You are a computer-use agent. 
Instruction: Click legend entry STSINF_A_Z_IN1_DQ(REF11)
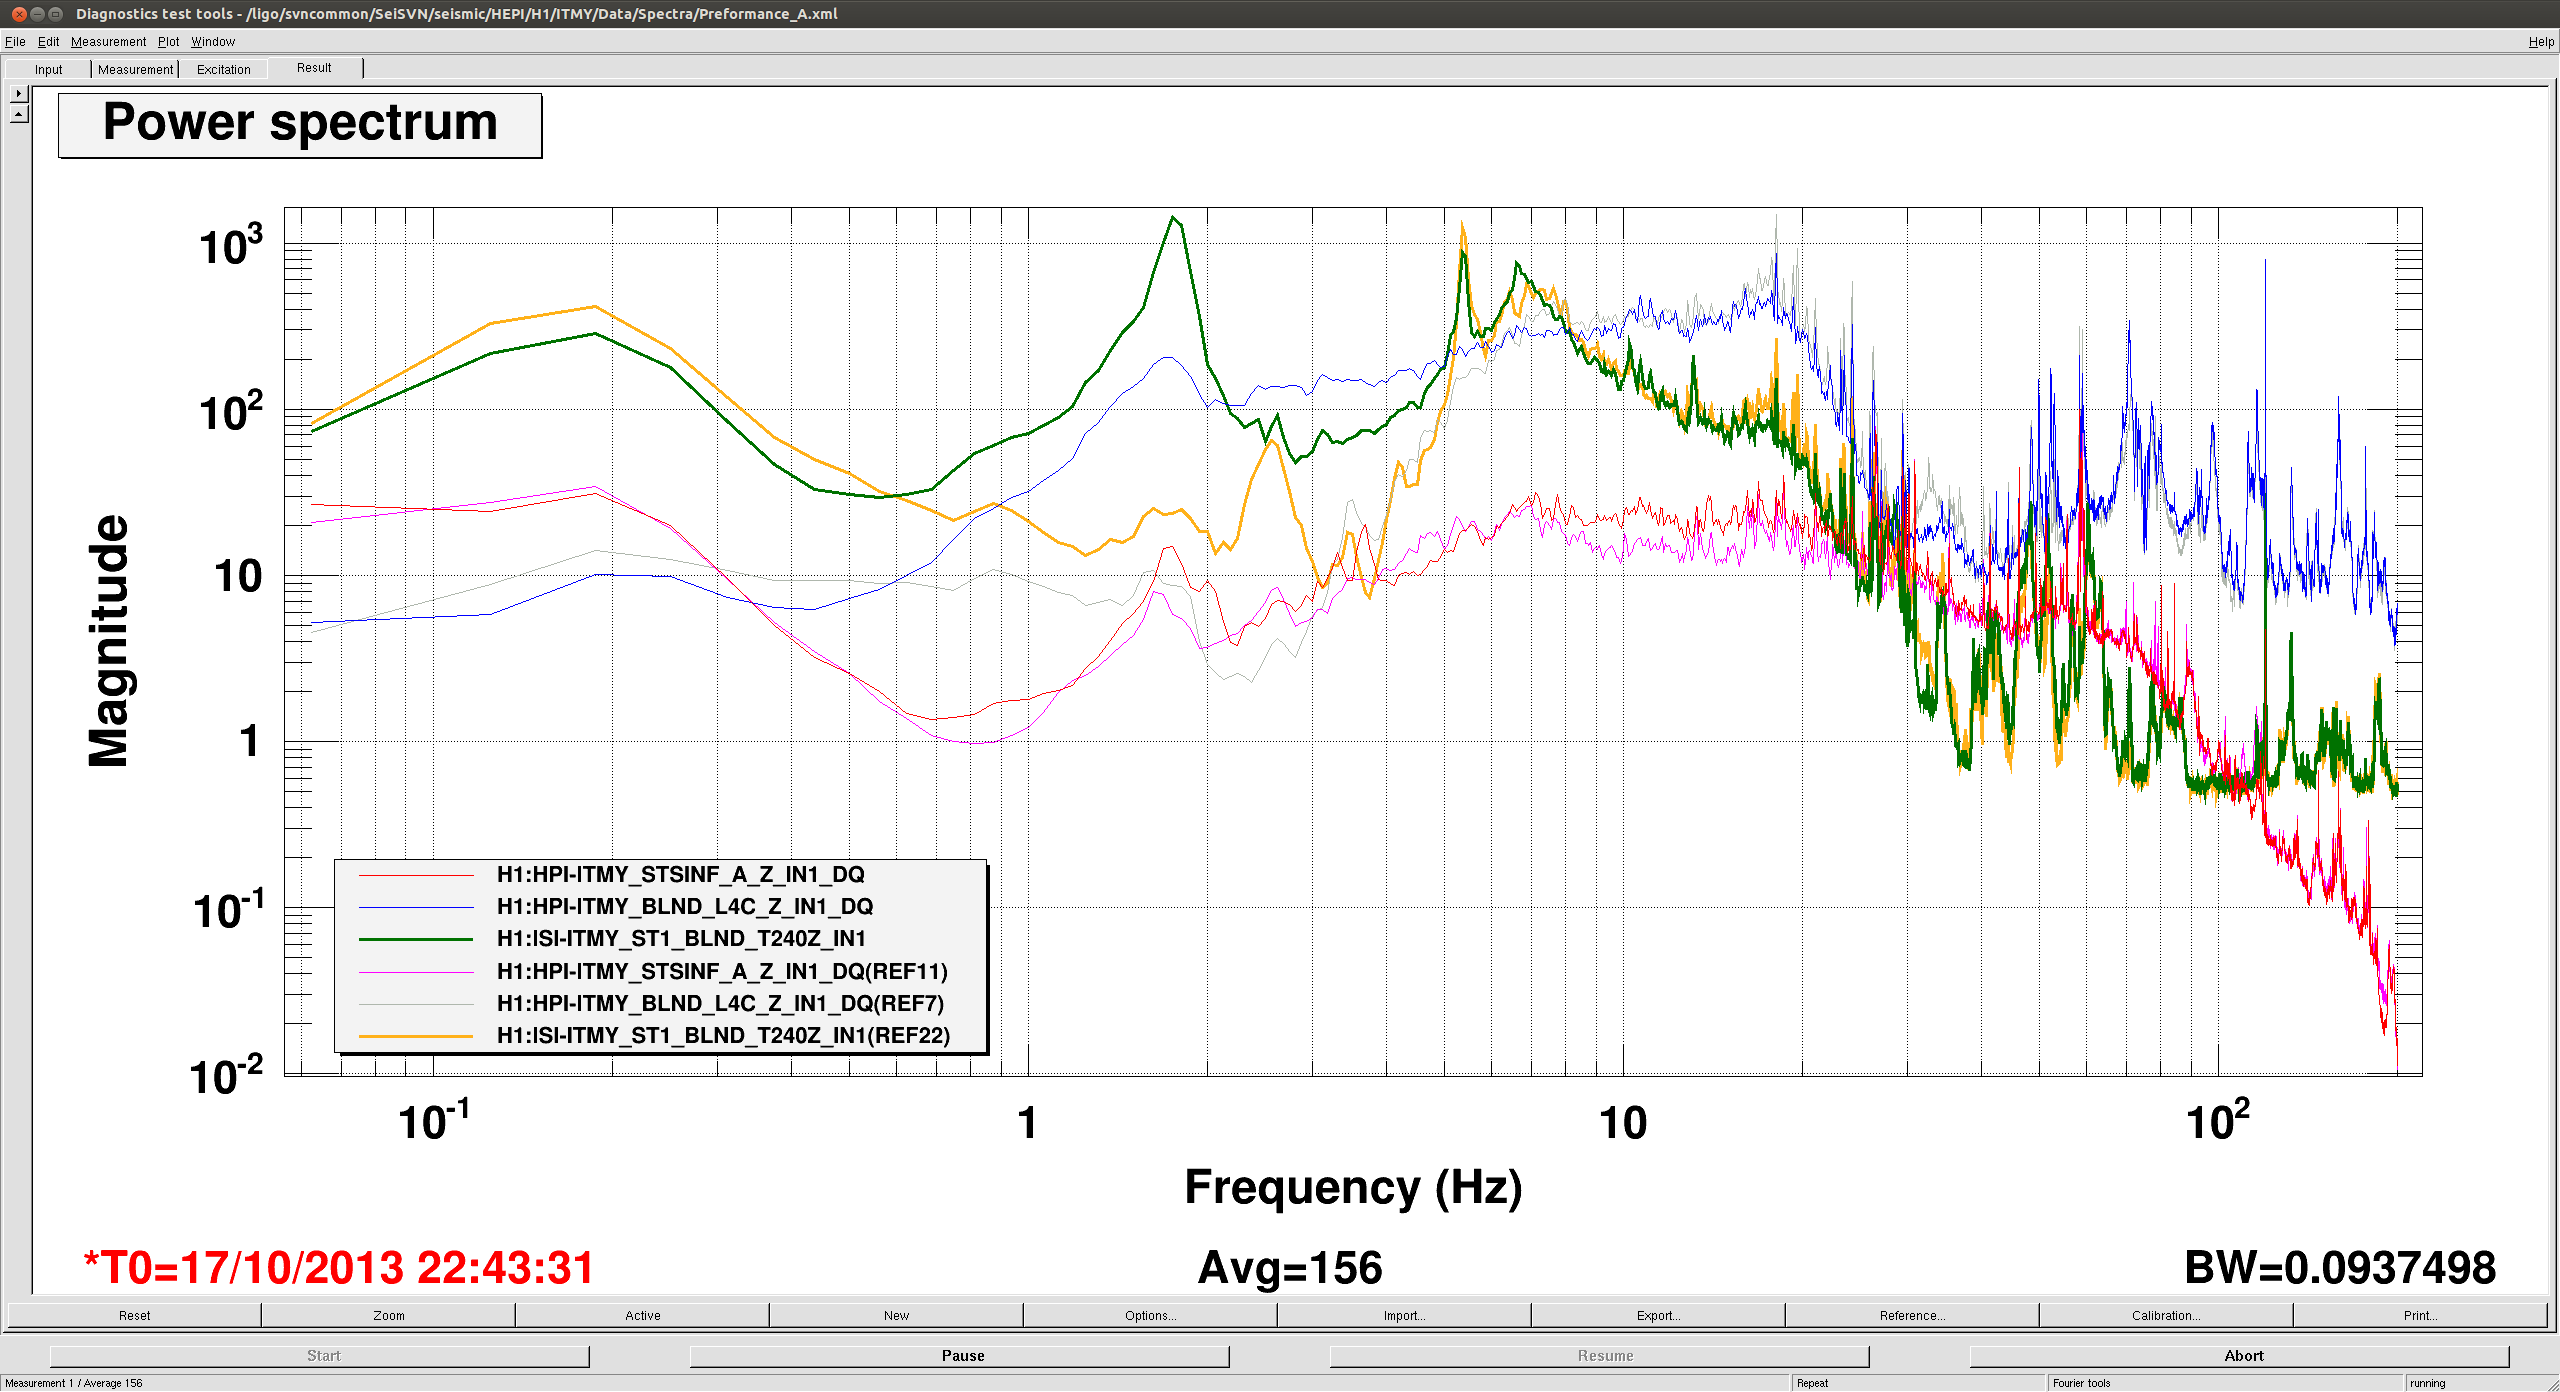(x=722, y=971)
